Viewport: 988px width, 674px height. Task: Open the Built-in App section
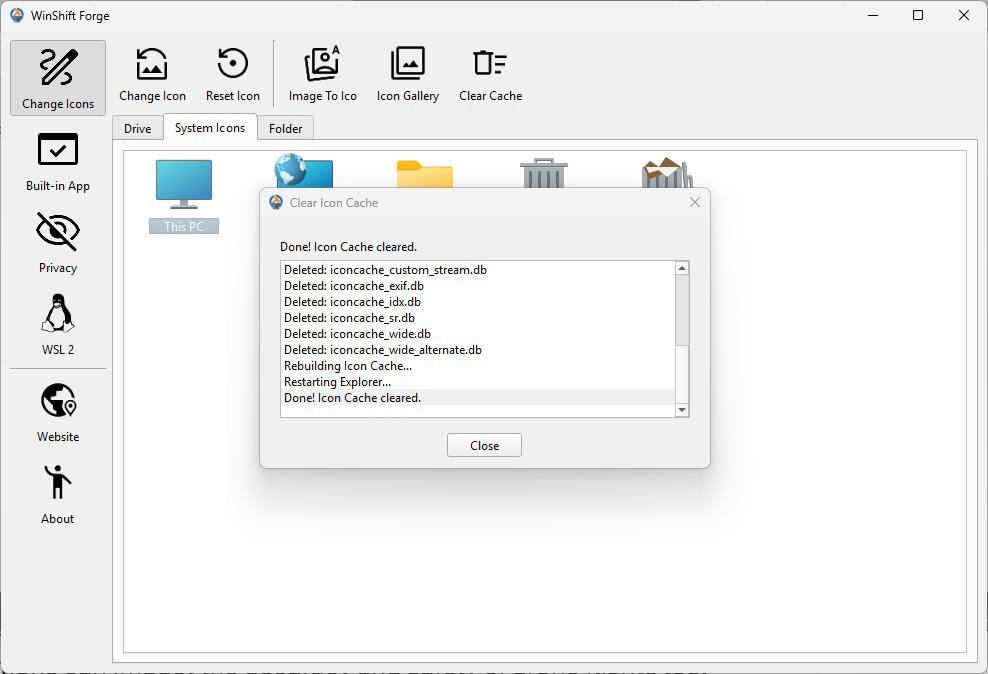[58, 160]
